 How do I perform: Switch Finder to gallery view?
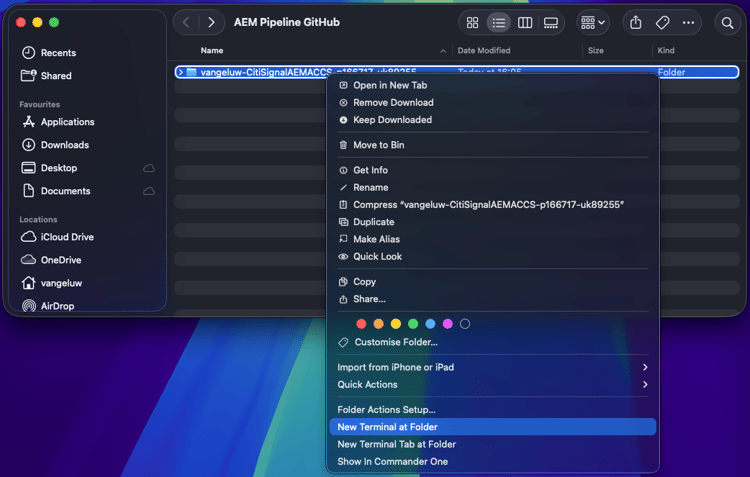click(x=551, y=22)
